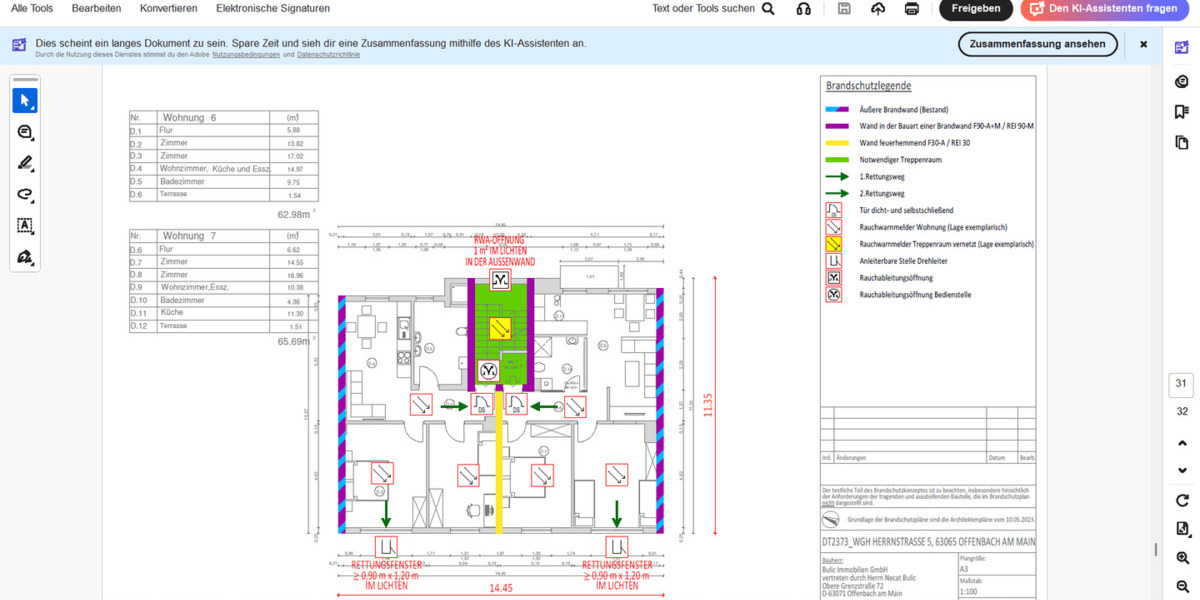
Task: Select the comment tool in left toolbar
Action: 25,132
